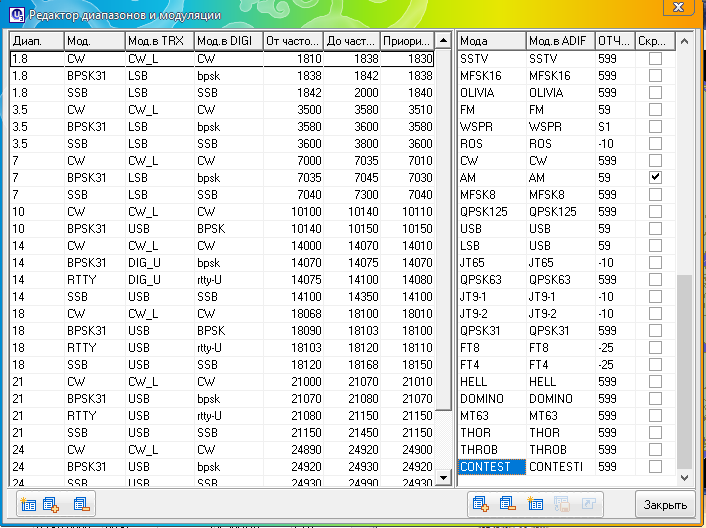
Task: Click the modes list scrollbar thumb
Action: (x=684, y=370)
